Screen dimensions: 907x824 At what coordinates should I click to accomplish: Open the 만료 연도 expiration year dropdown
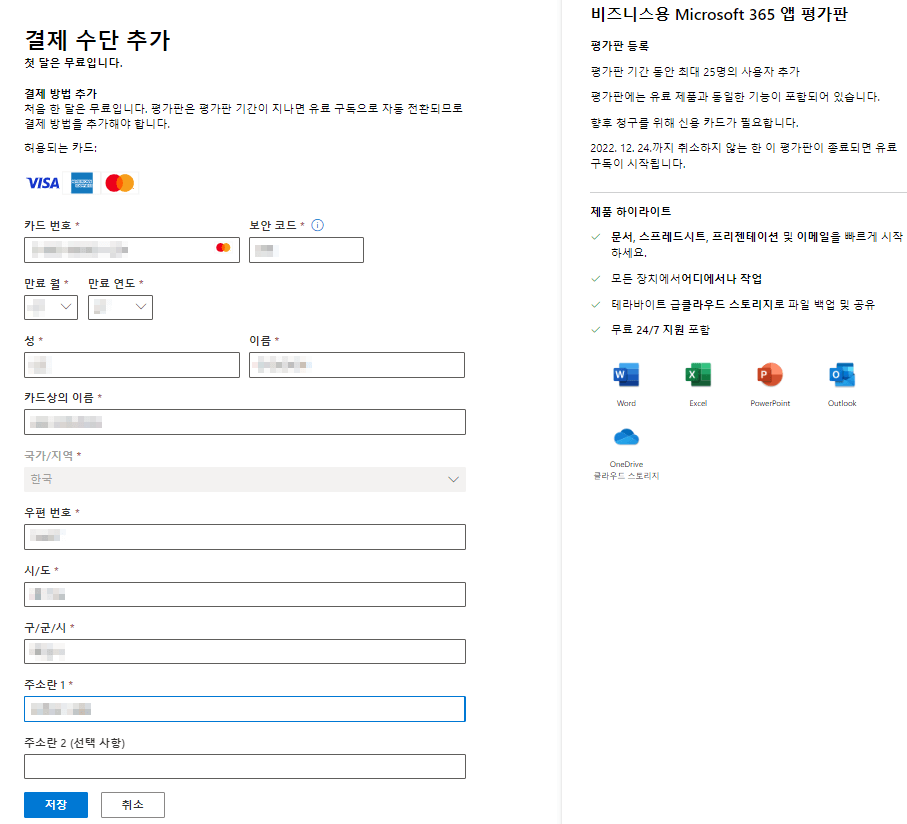pyautogui.click(x=120, y=307)
